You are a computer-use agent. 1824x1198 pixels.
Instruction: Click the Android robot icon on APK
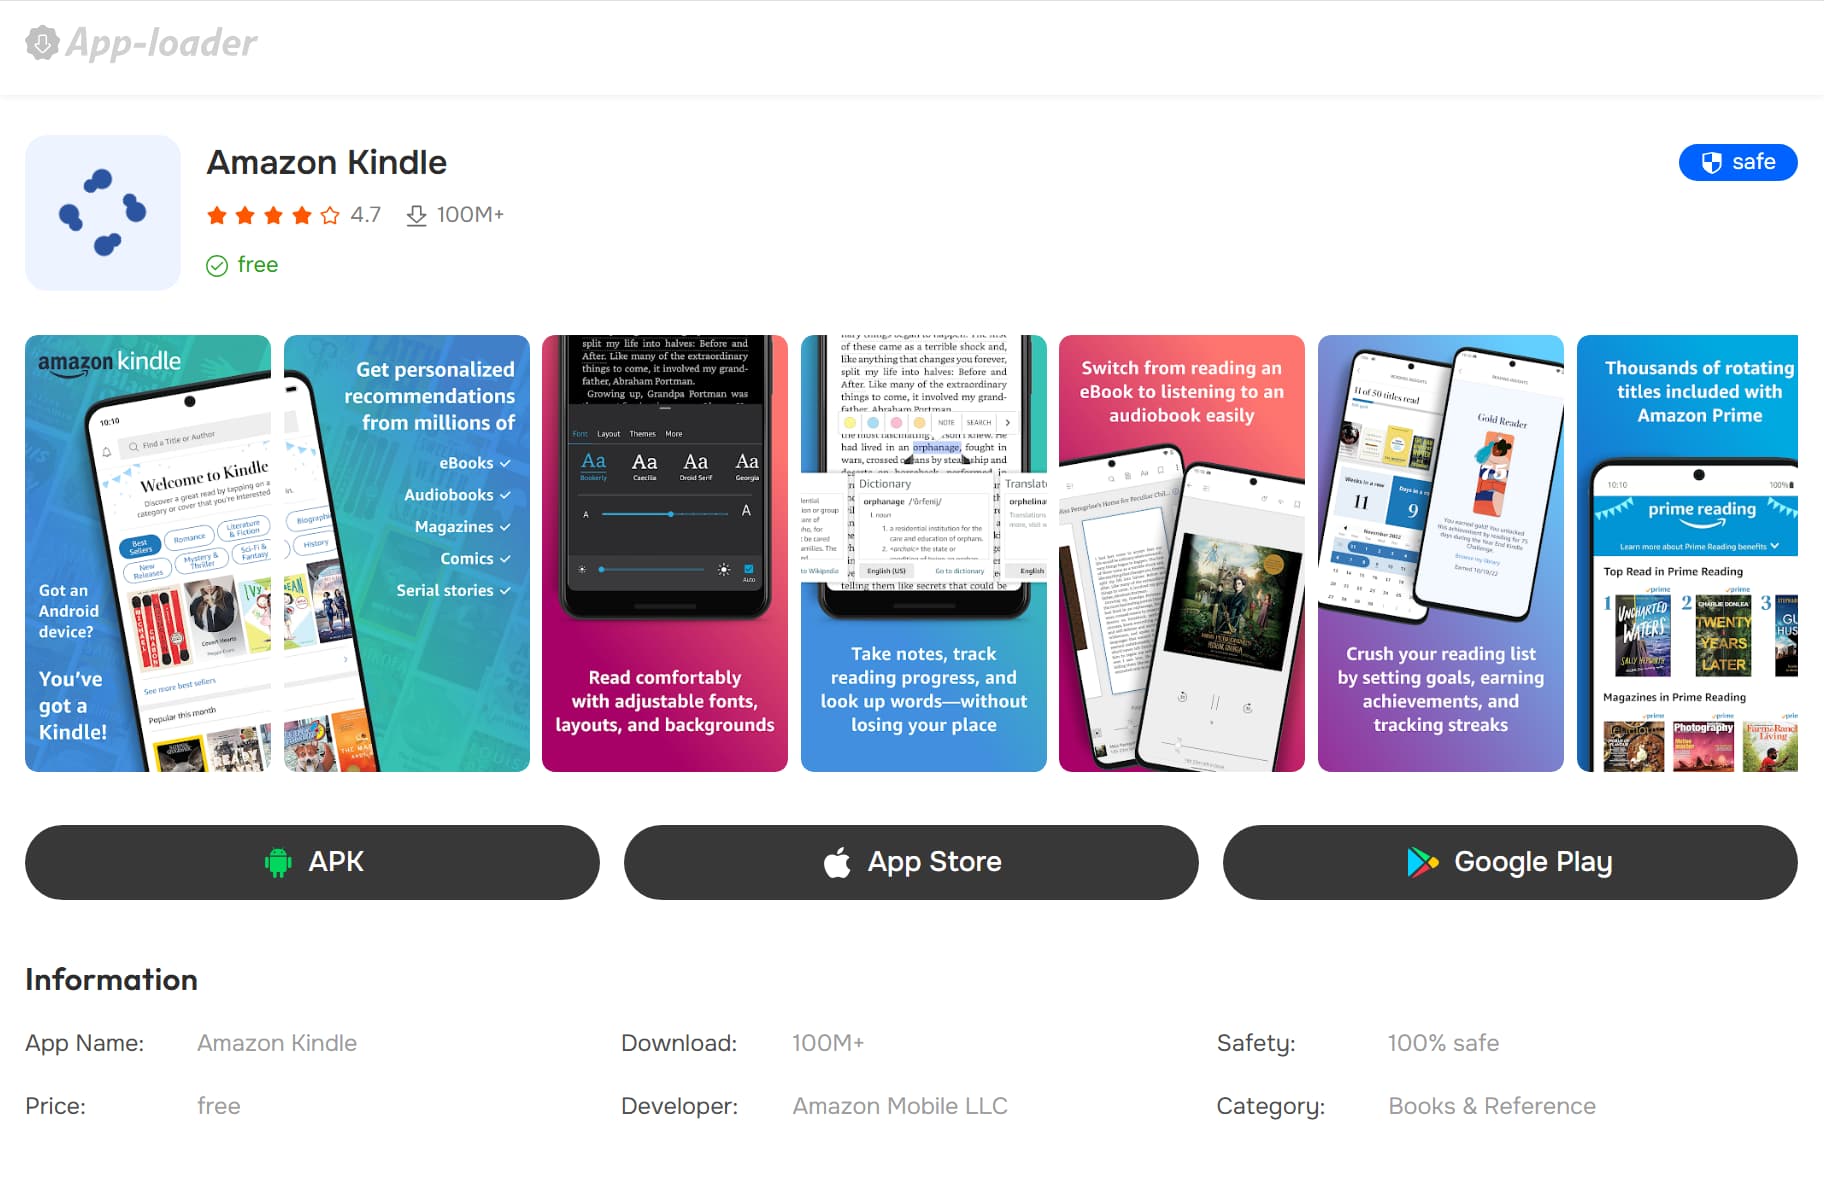278,862
